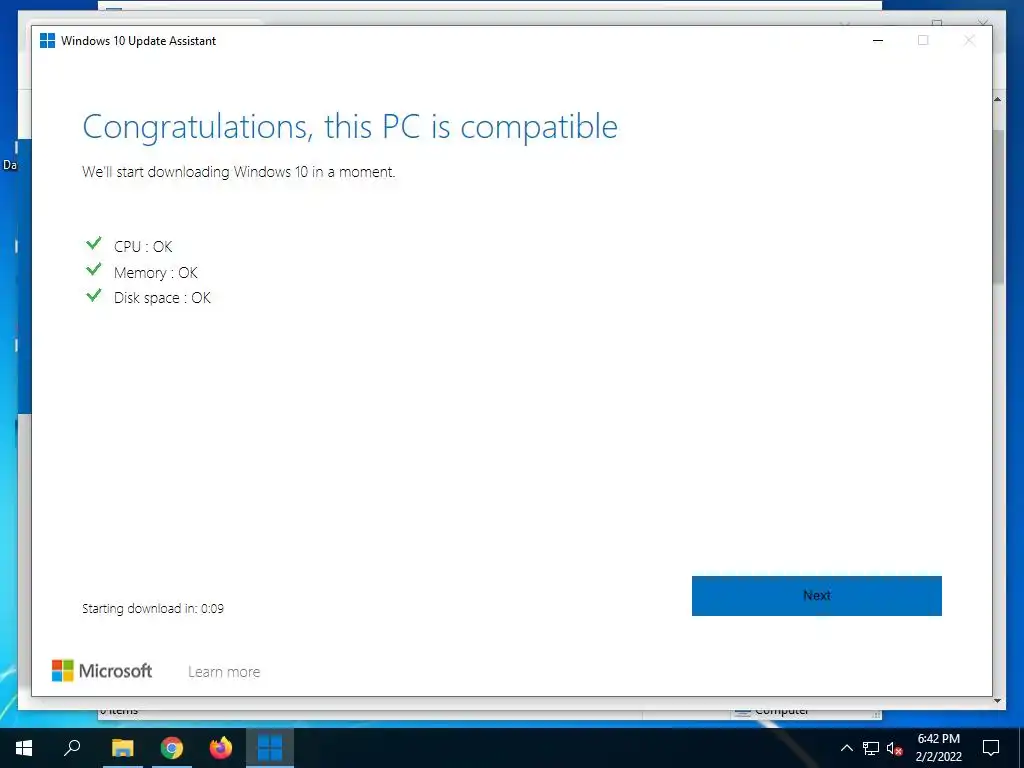The image size is (1024, 768).
Task: Click the background window's scroll-up arrow
Action: tap(998, 99)
